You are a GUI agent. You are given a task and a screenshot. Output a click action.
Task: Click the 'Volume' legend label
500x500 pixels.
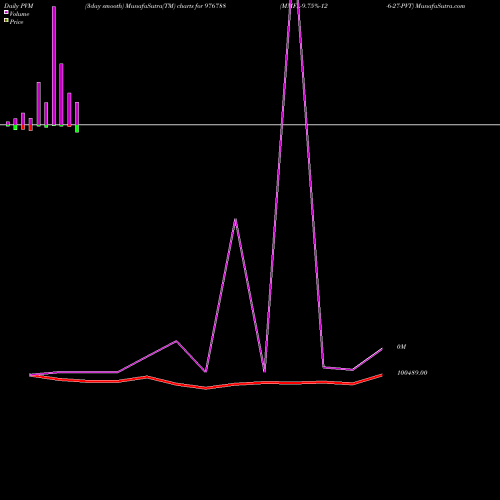coord(19,14)
